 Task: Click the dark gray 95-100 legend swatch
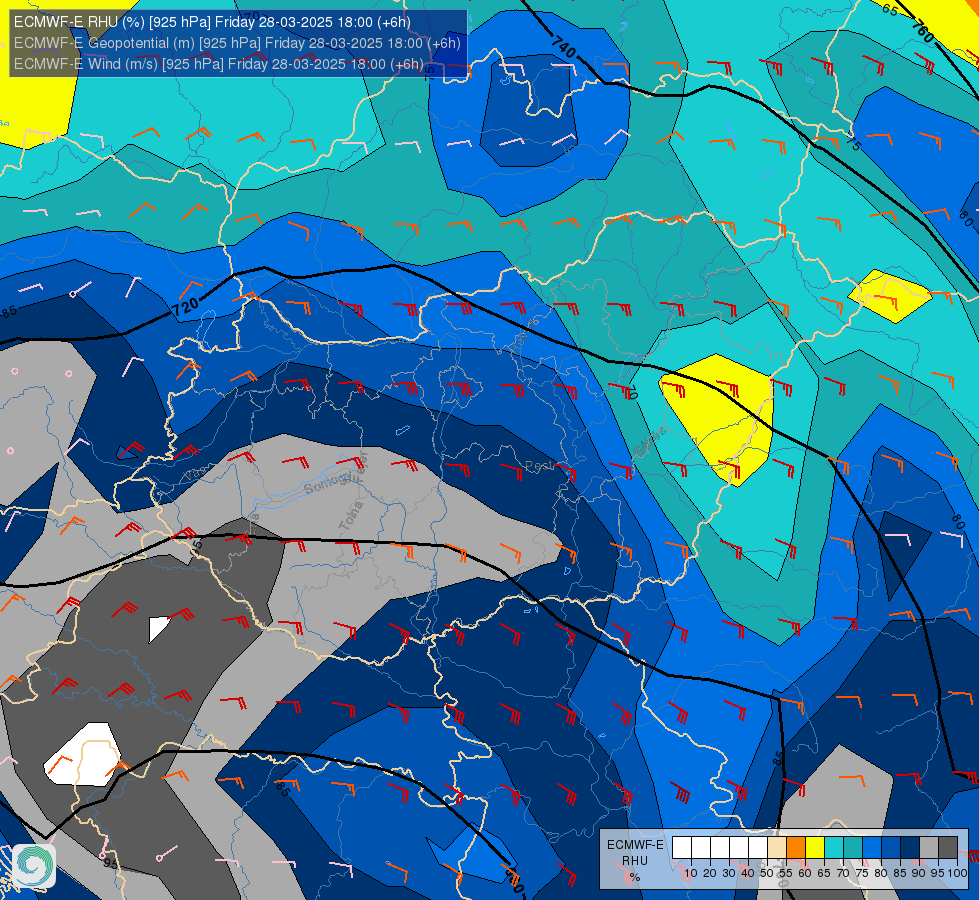pyautogui.click(x=948, y=848)
